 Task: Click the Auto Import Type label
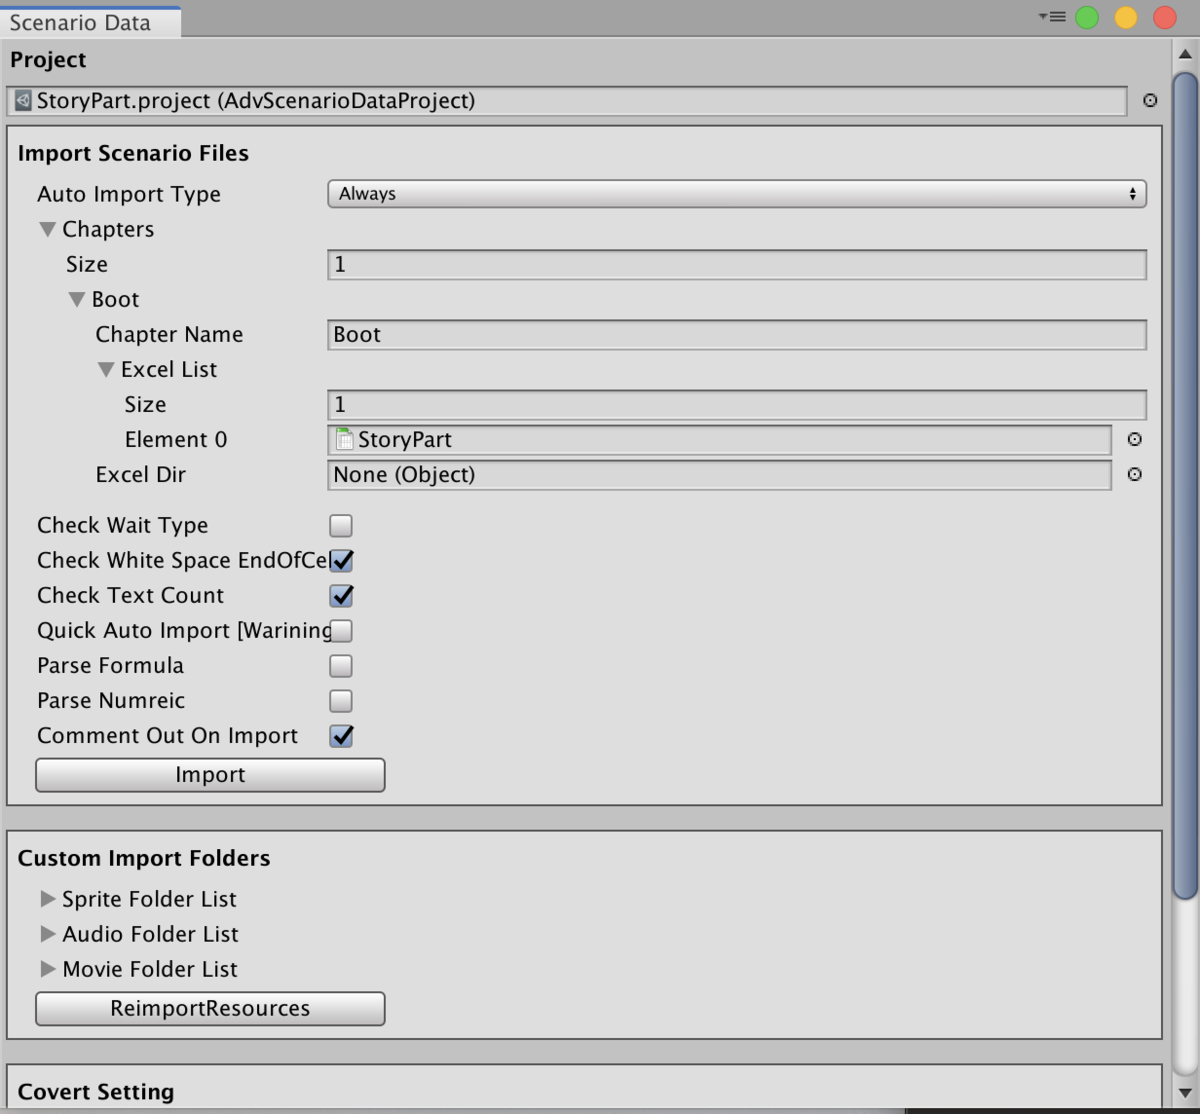129,194
